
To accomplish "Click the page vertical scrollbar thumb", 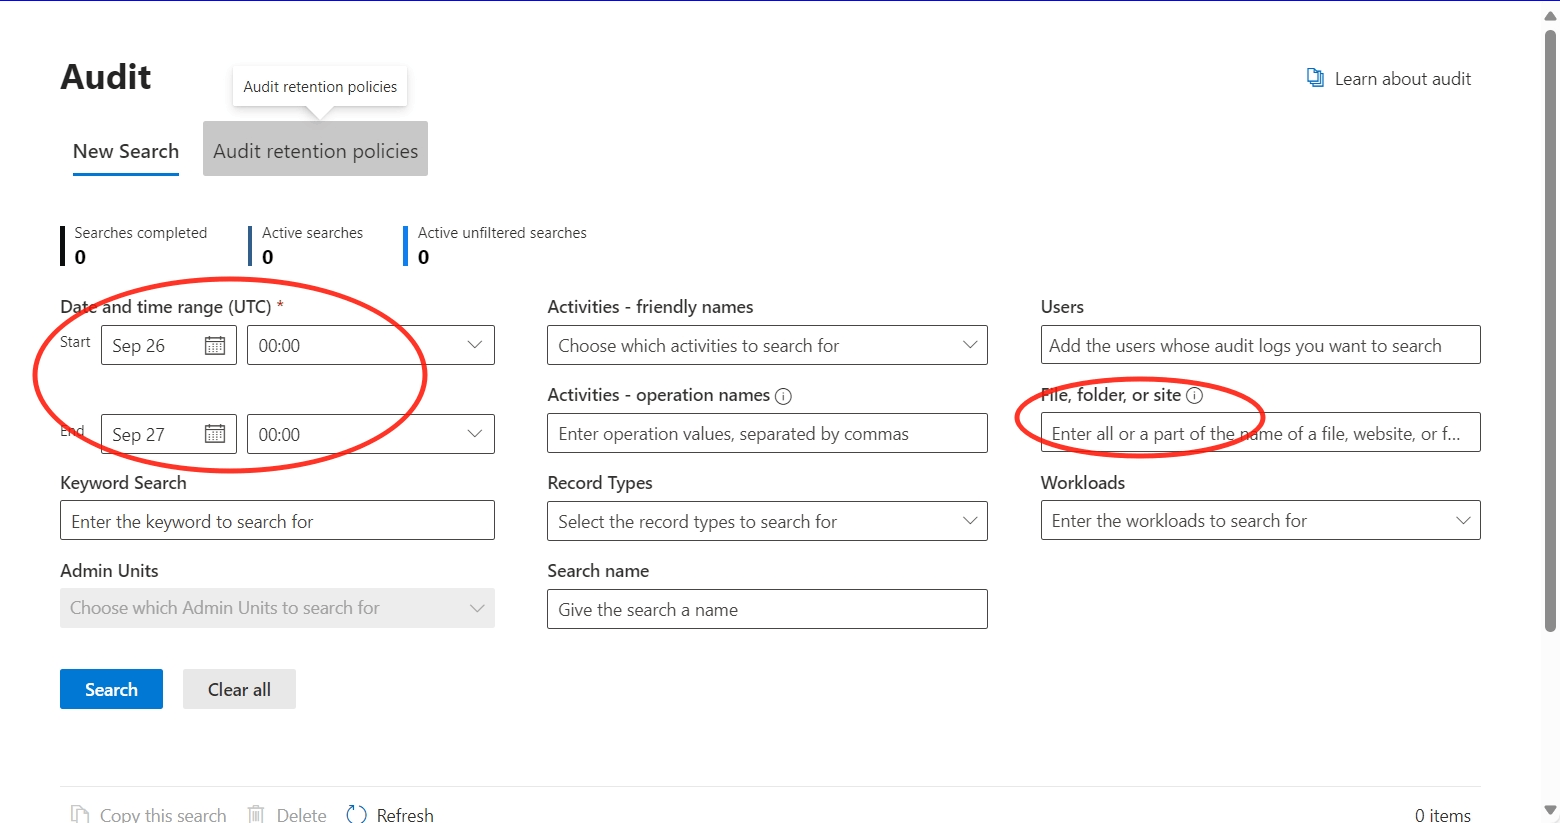I will coord(1551,330).
